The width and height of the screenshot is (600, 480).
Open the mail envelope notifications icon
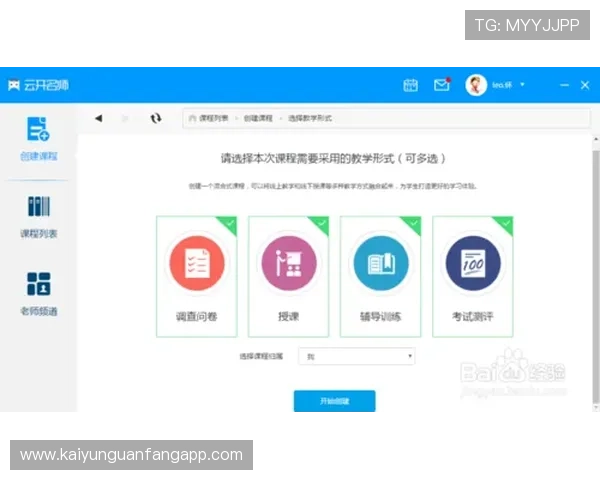[x=442, y=84]
